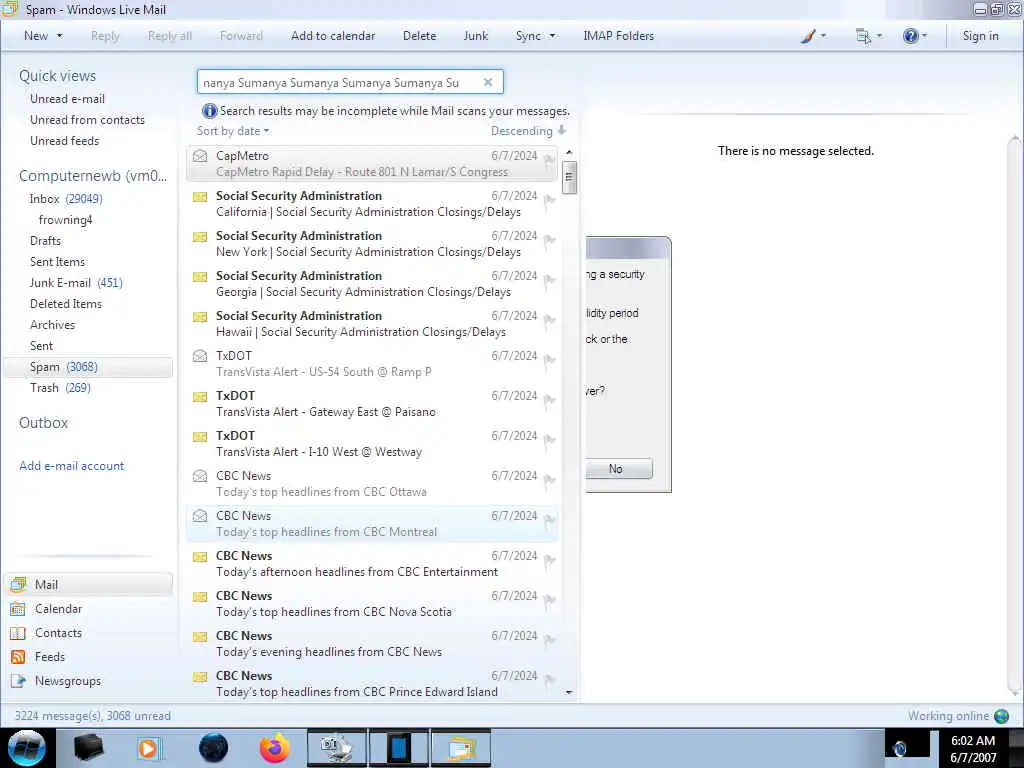
Task: Open CBC Nova Scotia headlines message
Action: (372, 603)
